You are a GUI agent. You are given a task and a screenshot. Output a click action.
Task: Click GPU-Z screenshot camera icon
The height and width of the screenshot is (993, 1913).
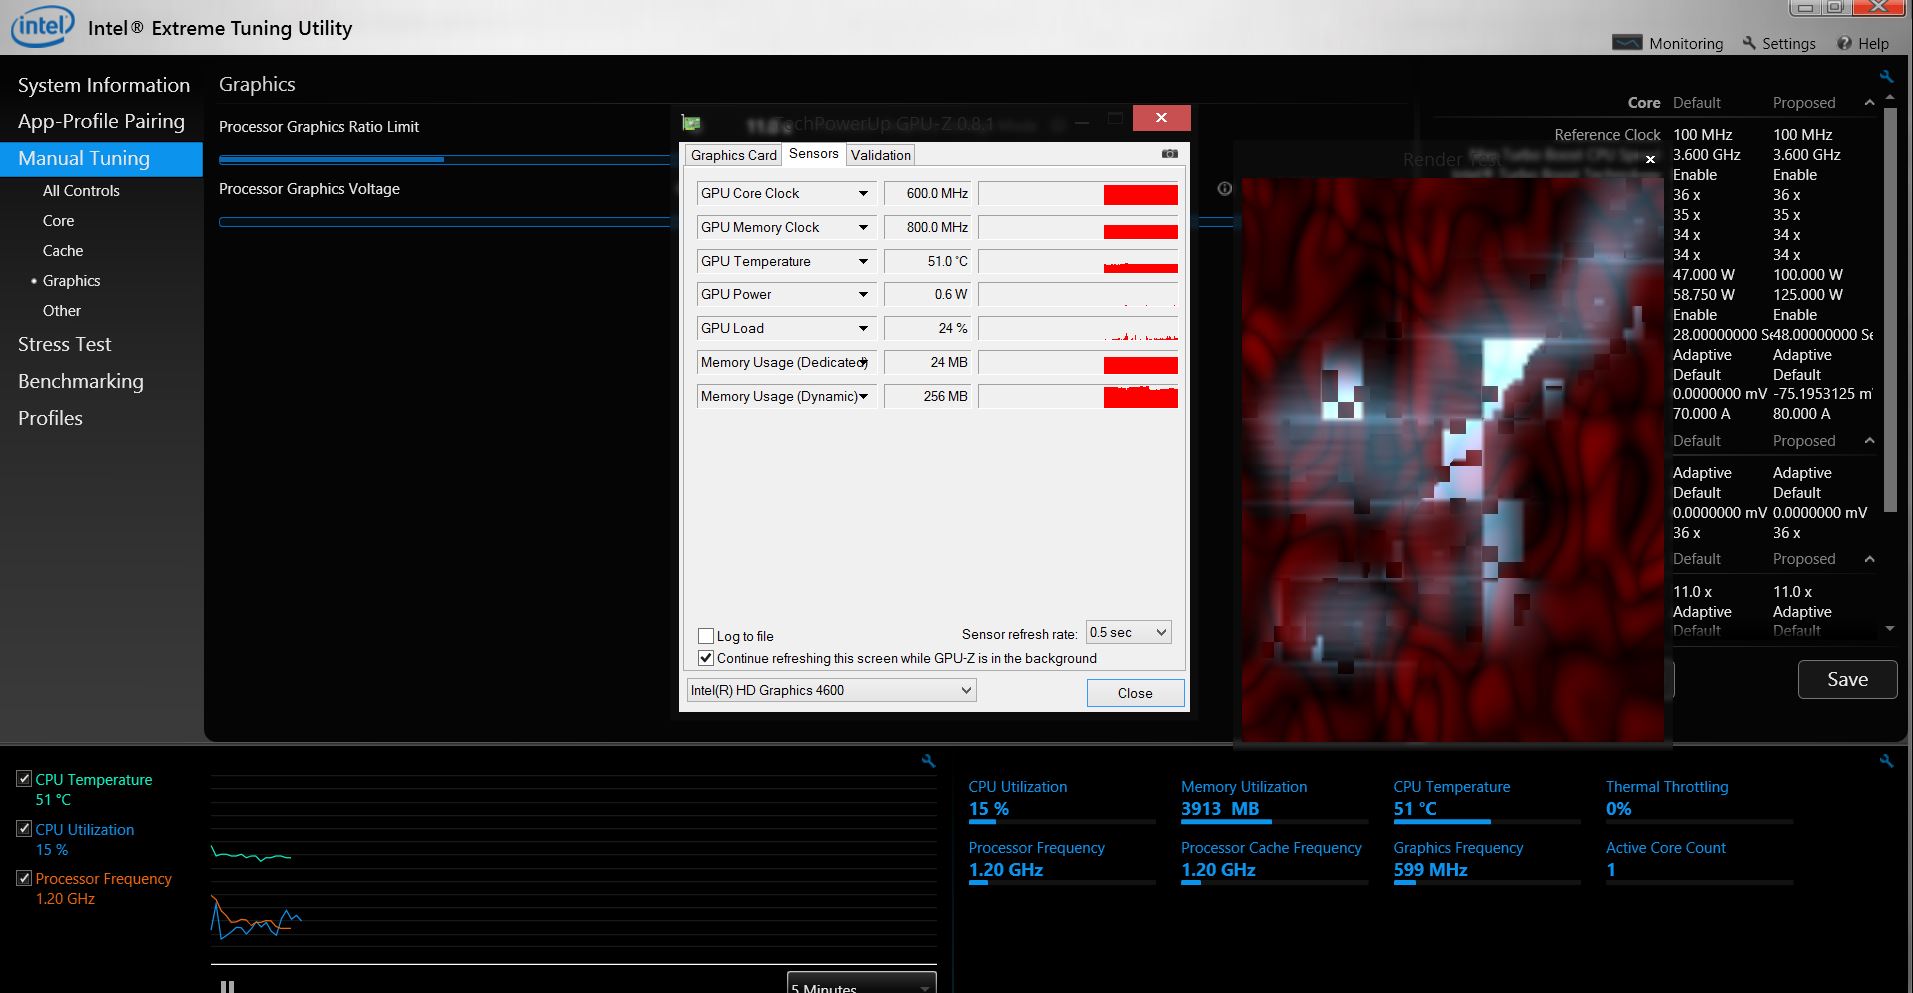click(x=1169, y=154)
